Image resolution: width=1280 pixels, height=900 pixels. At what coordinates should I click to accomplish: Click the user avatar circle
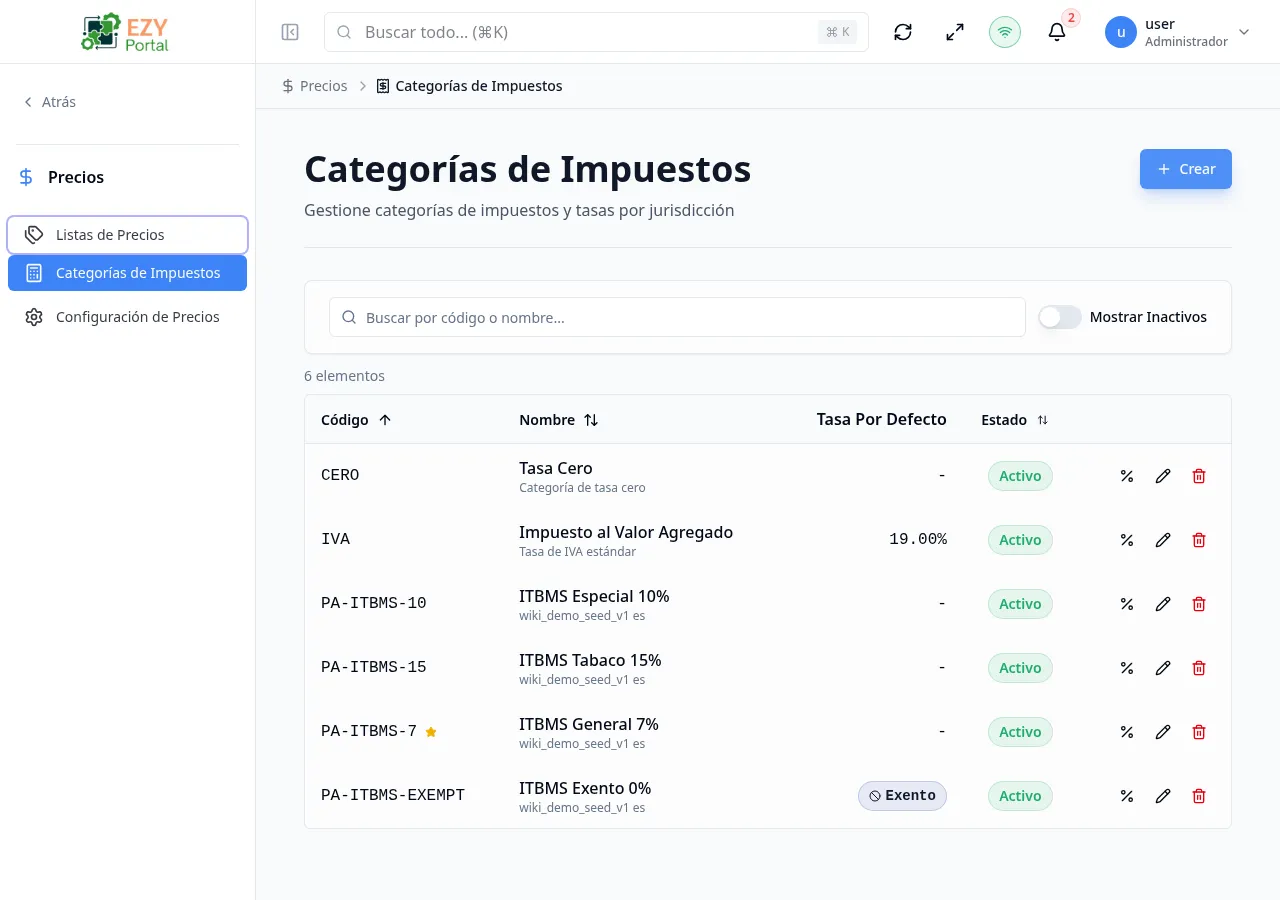coord(1121,32)
